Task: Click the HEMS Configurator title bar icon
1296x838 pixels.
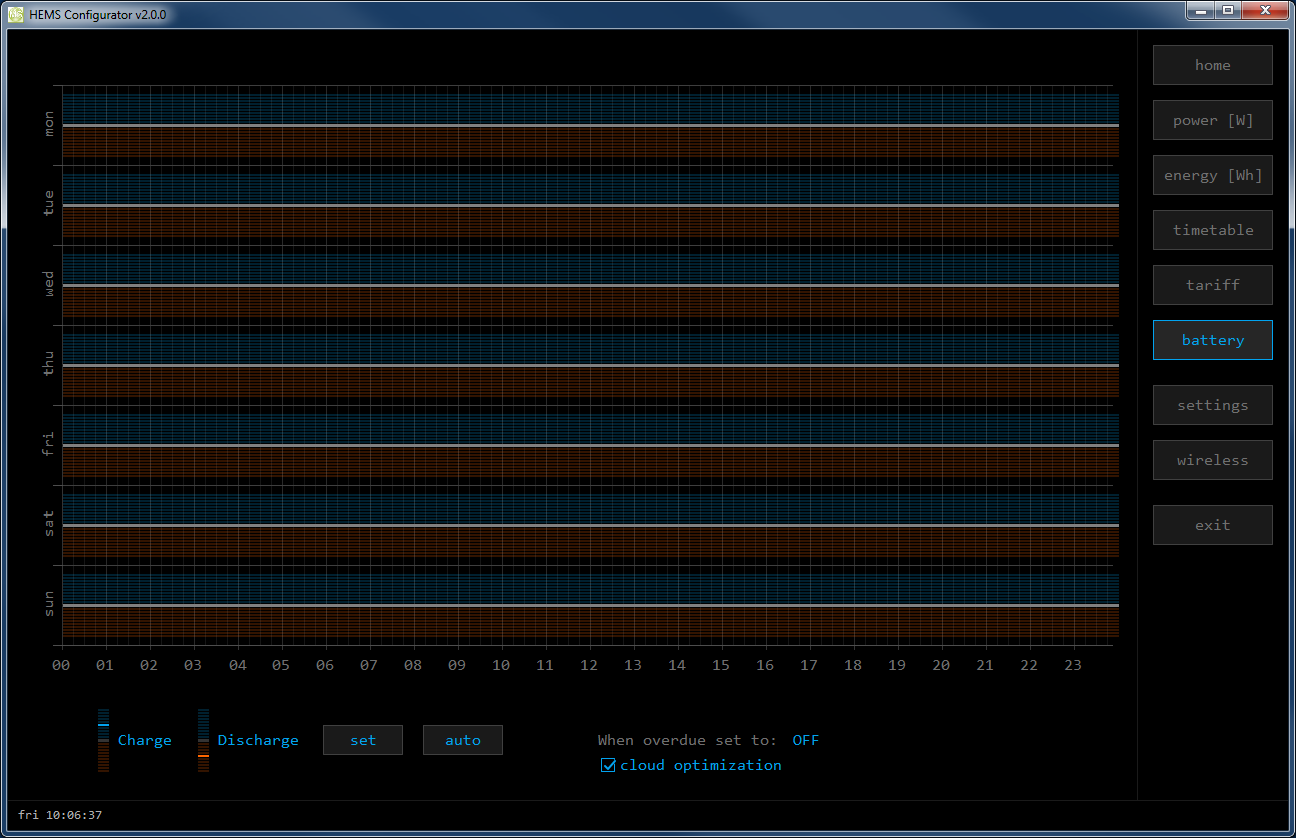Action: pyautogui.click(x=15, y=13)
